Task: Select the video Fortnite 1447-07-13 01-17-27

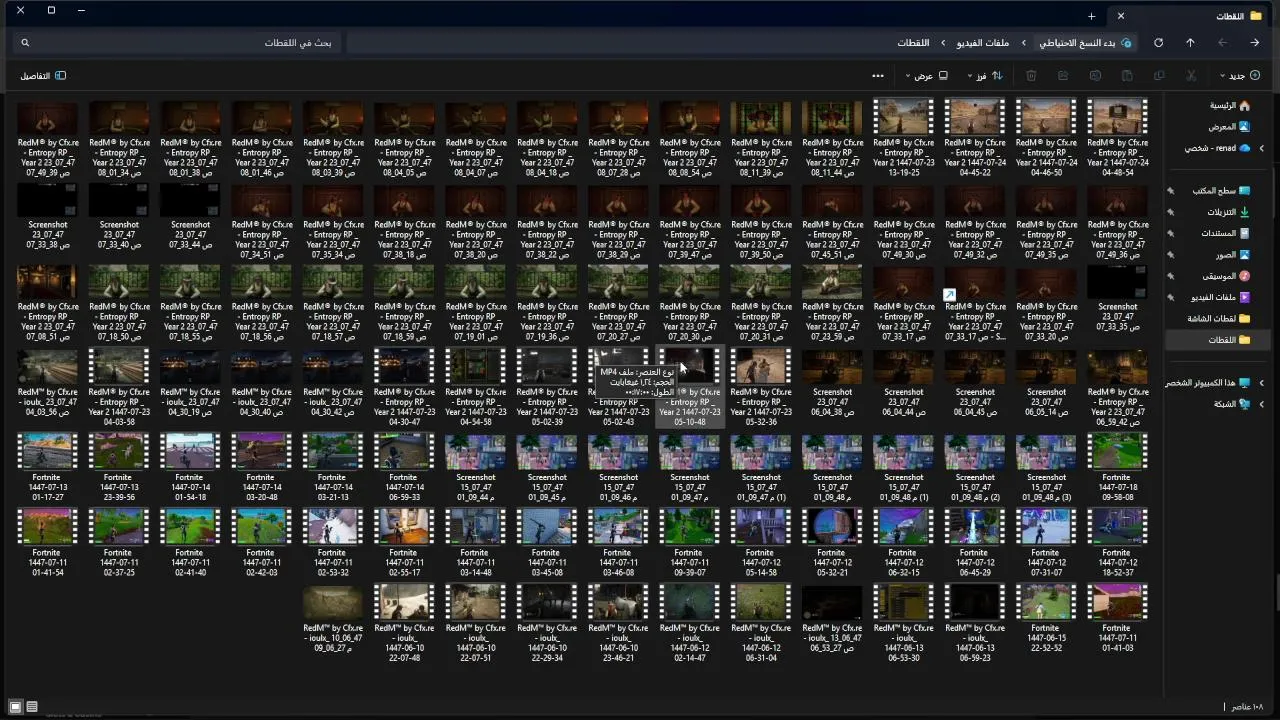Action: [47, 467]
